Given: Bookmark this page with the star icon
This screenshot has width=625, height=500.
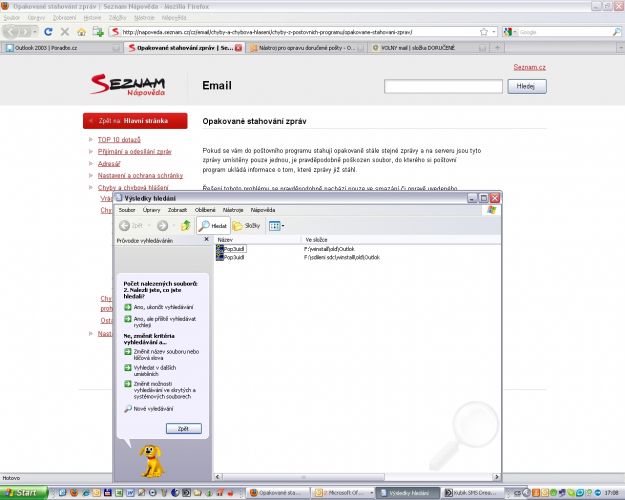Looking at the screenshot, I should pos(483,32).
